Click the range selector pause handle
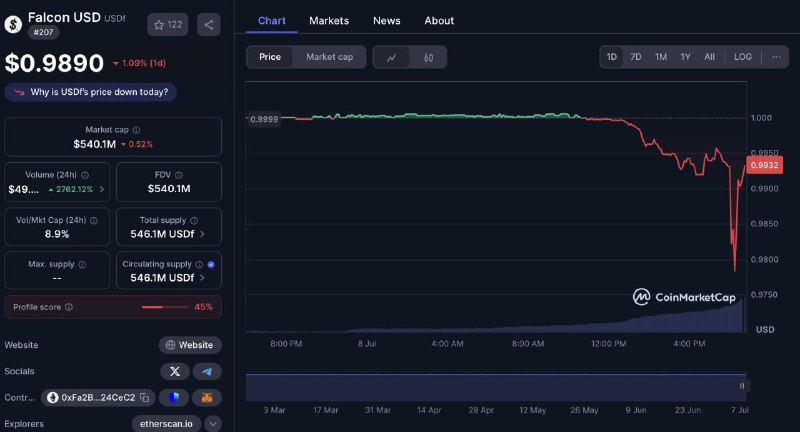The width and height of the screenshot is (800, 432). [x=742, y=386]
